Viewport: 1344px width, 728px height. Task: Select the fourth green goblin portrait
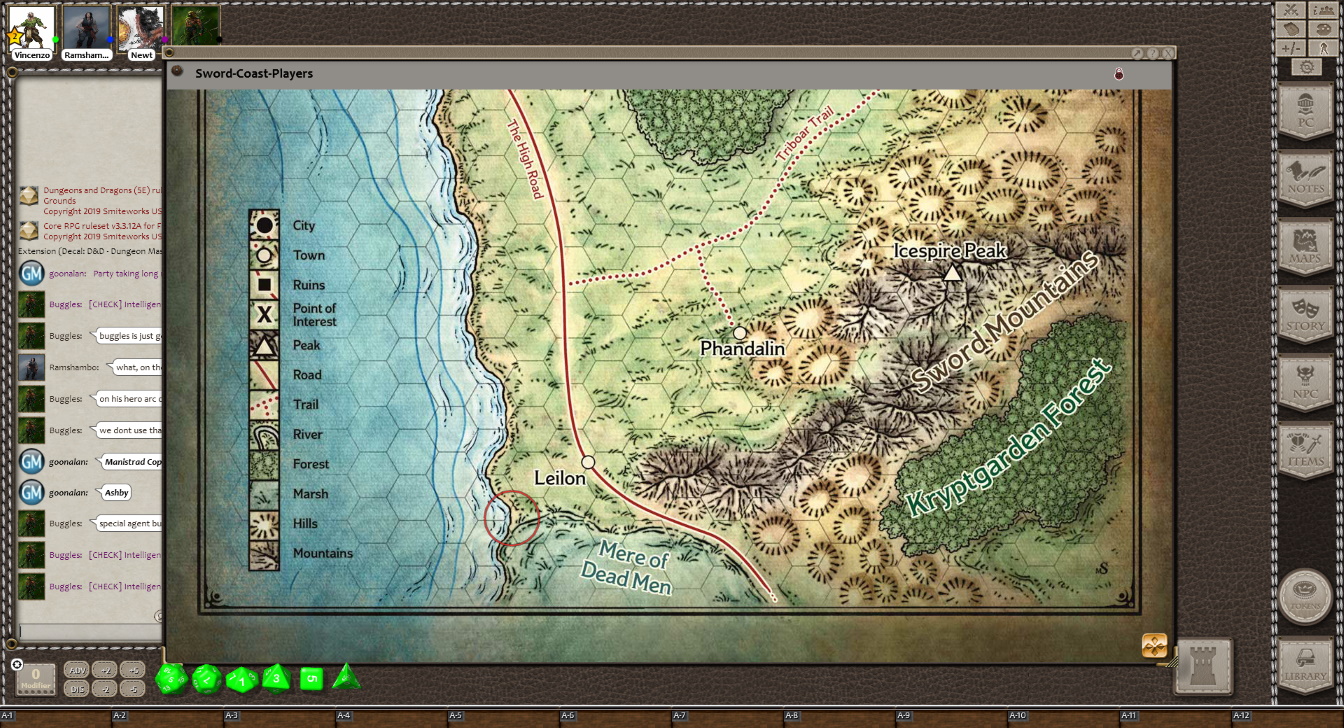(x=195, y=27)
